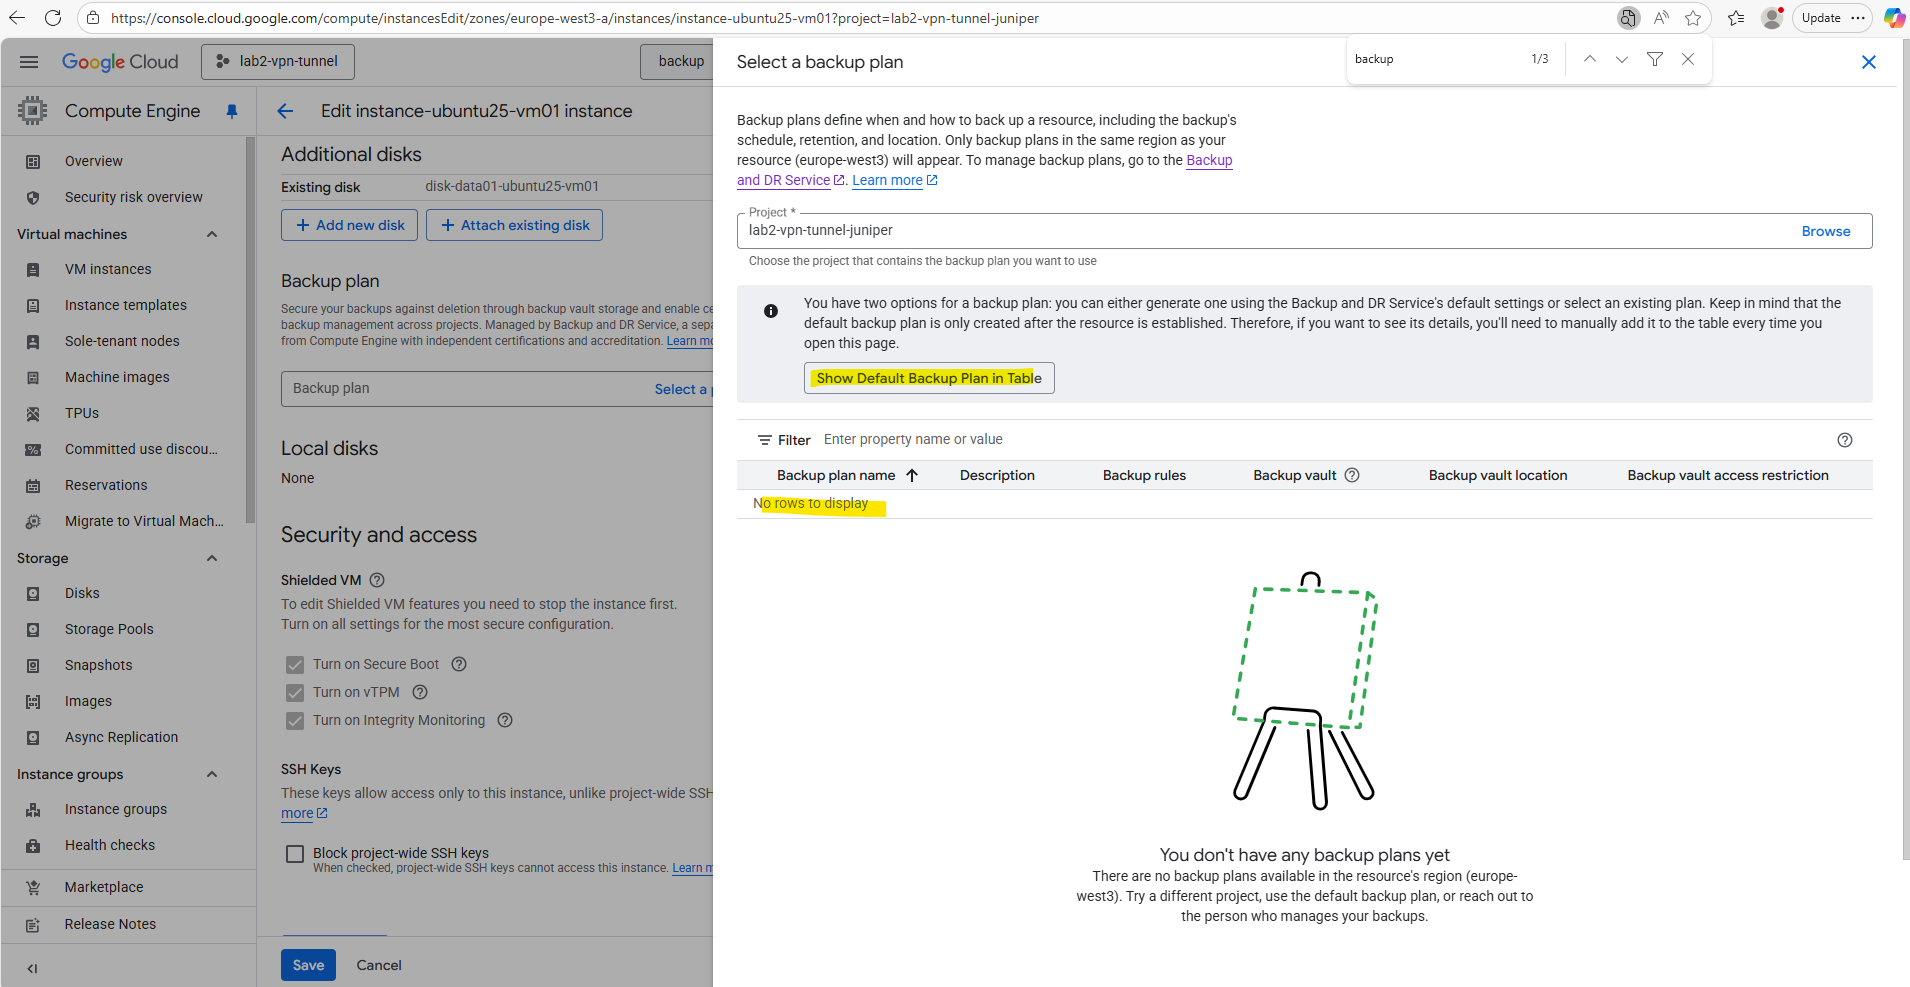Collapse the Storage sidebar section
This screenshot has width=1910, height=987.
click(212, 558)
